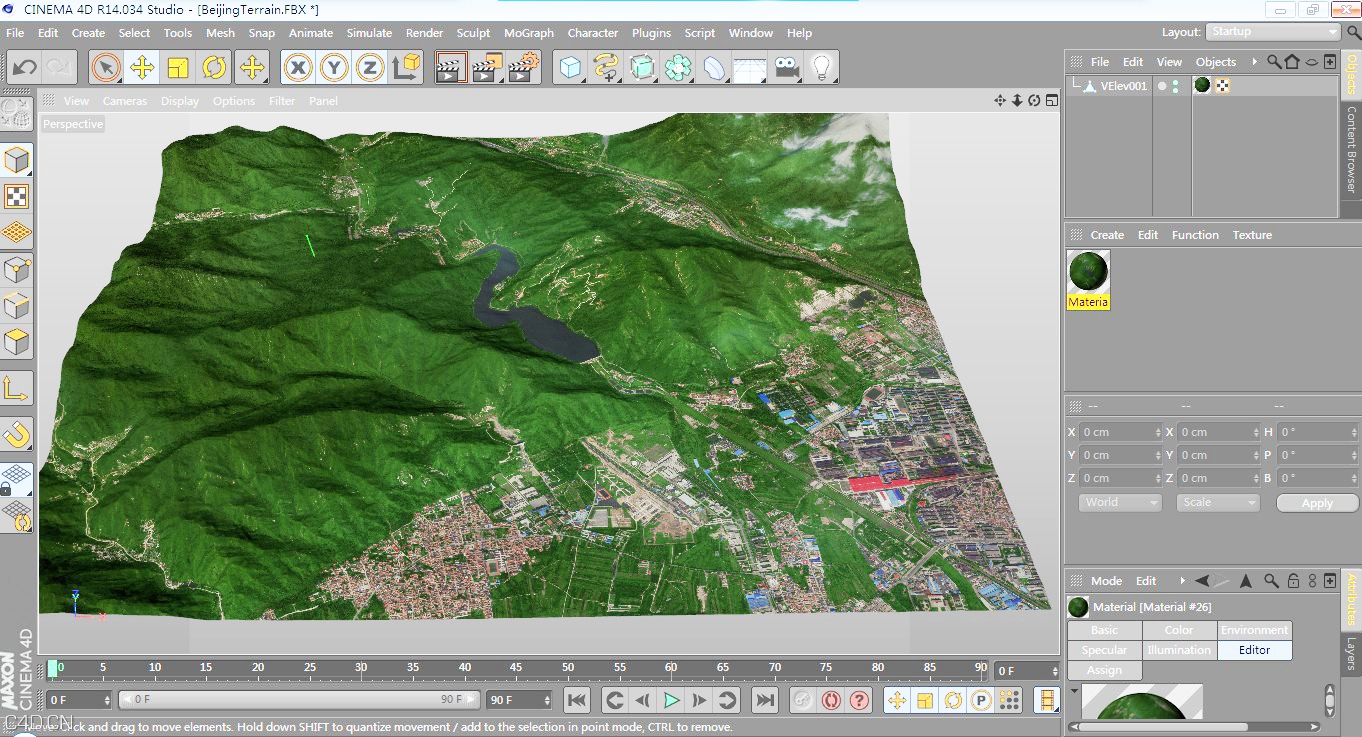1362x737 pixels.
Task: Select the green Materia thumbnail
Action: coord(1088,272)
